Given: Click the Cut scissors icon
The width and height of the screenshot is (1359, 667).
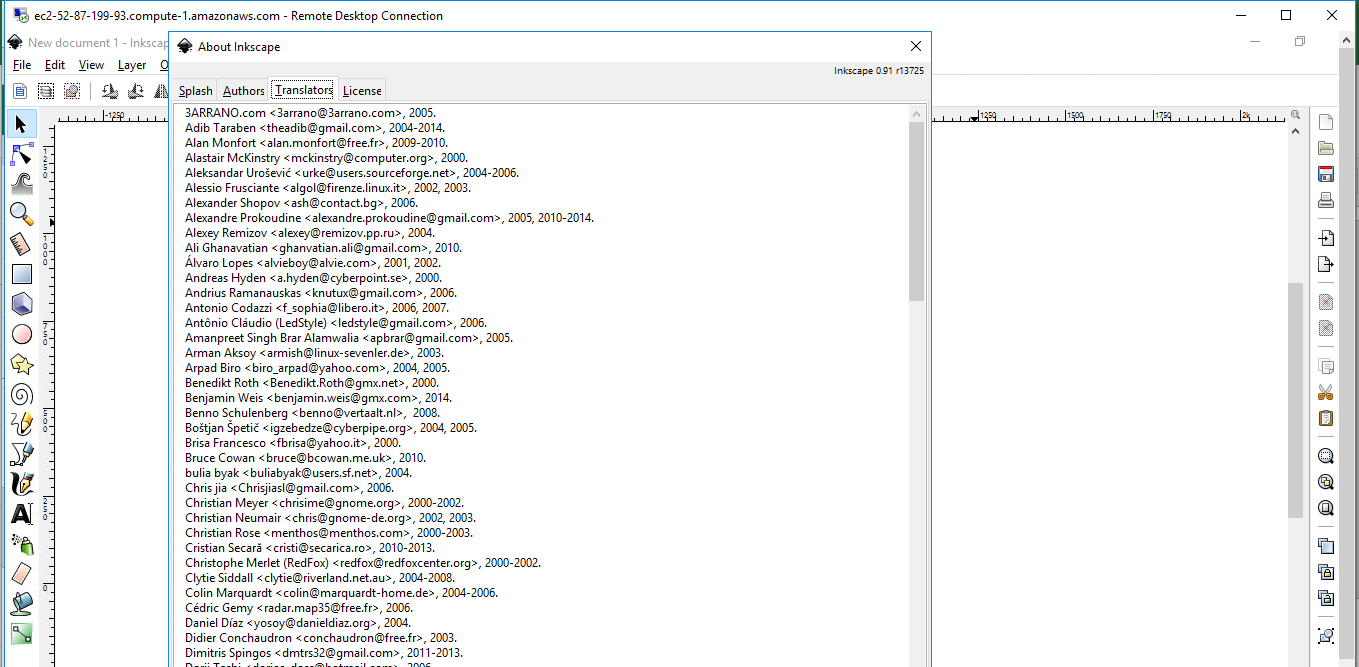Looking at the screenshot, I should (x=1326, y=392).
